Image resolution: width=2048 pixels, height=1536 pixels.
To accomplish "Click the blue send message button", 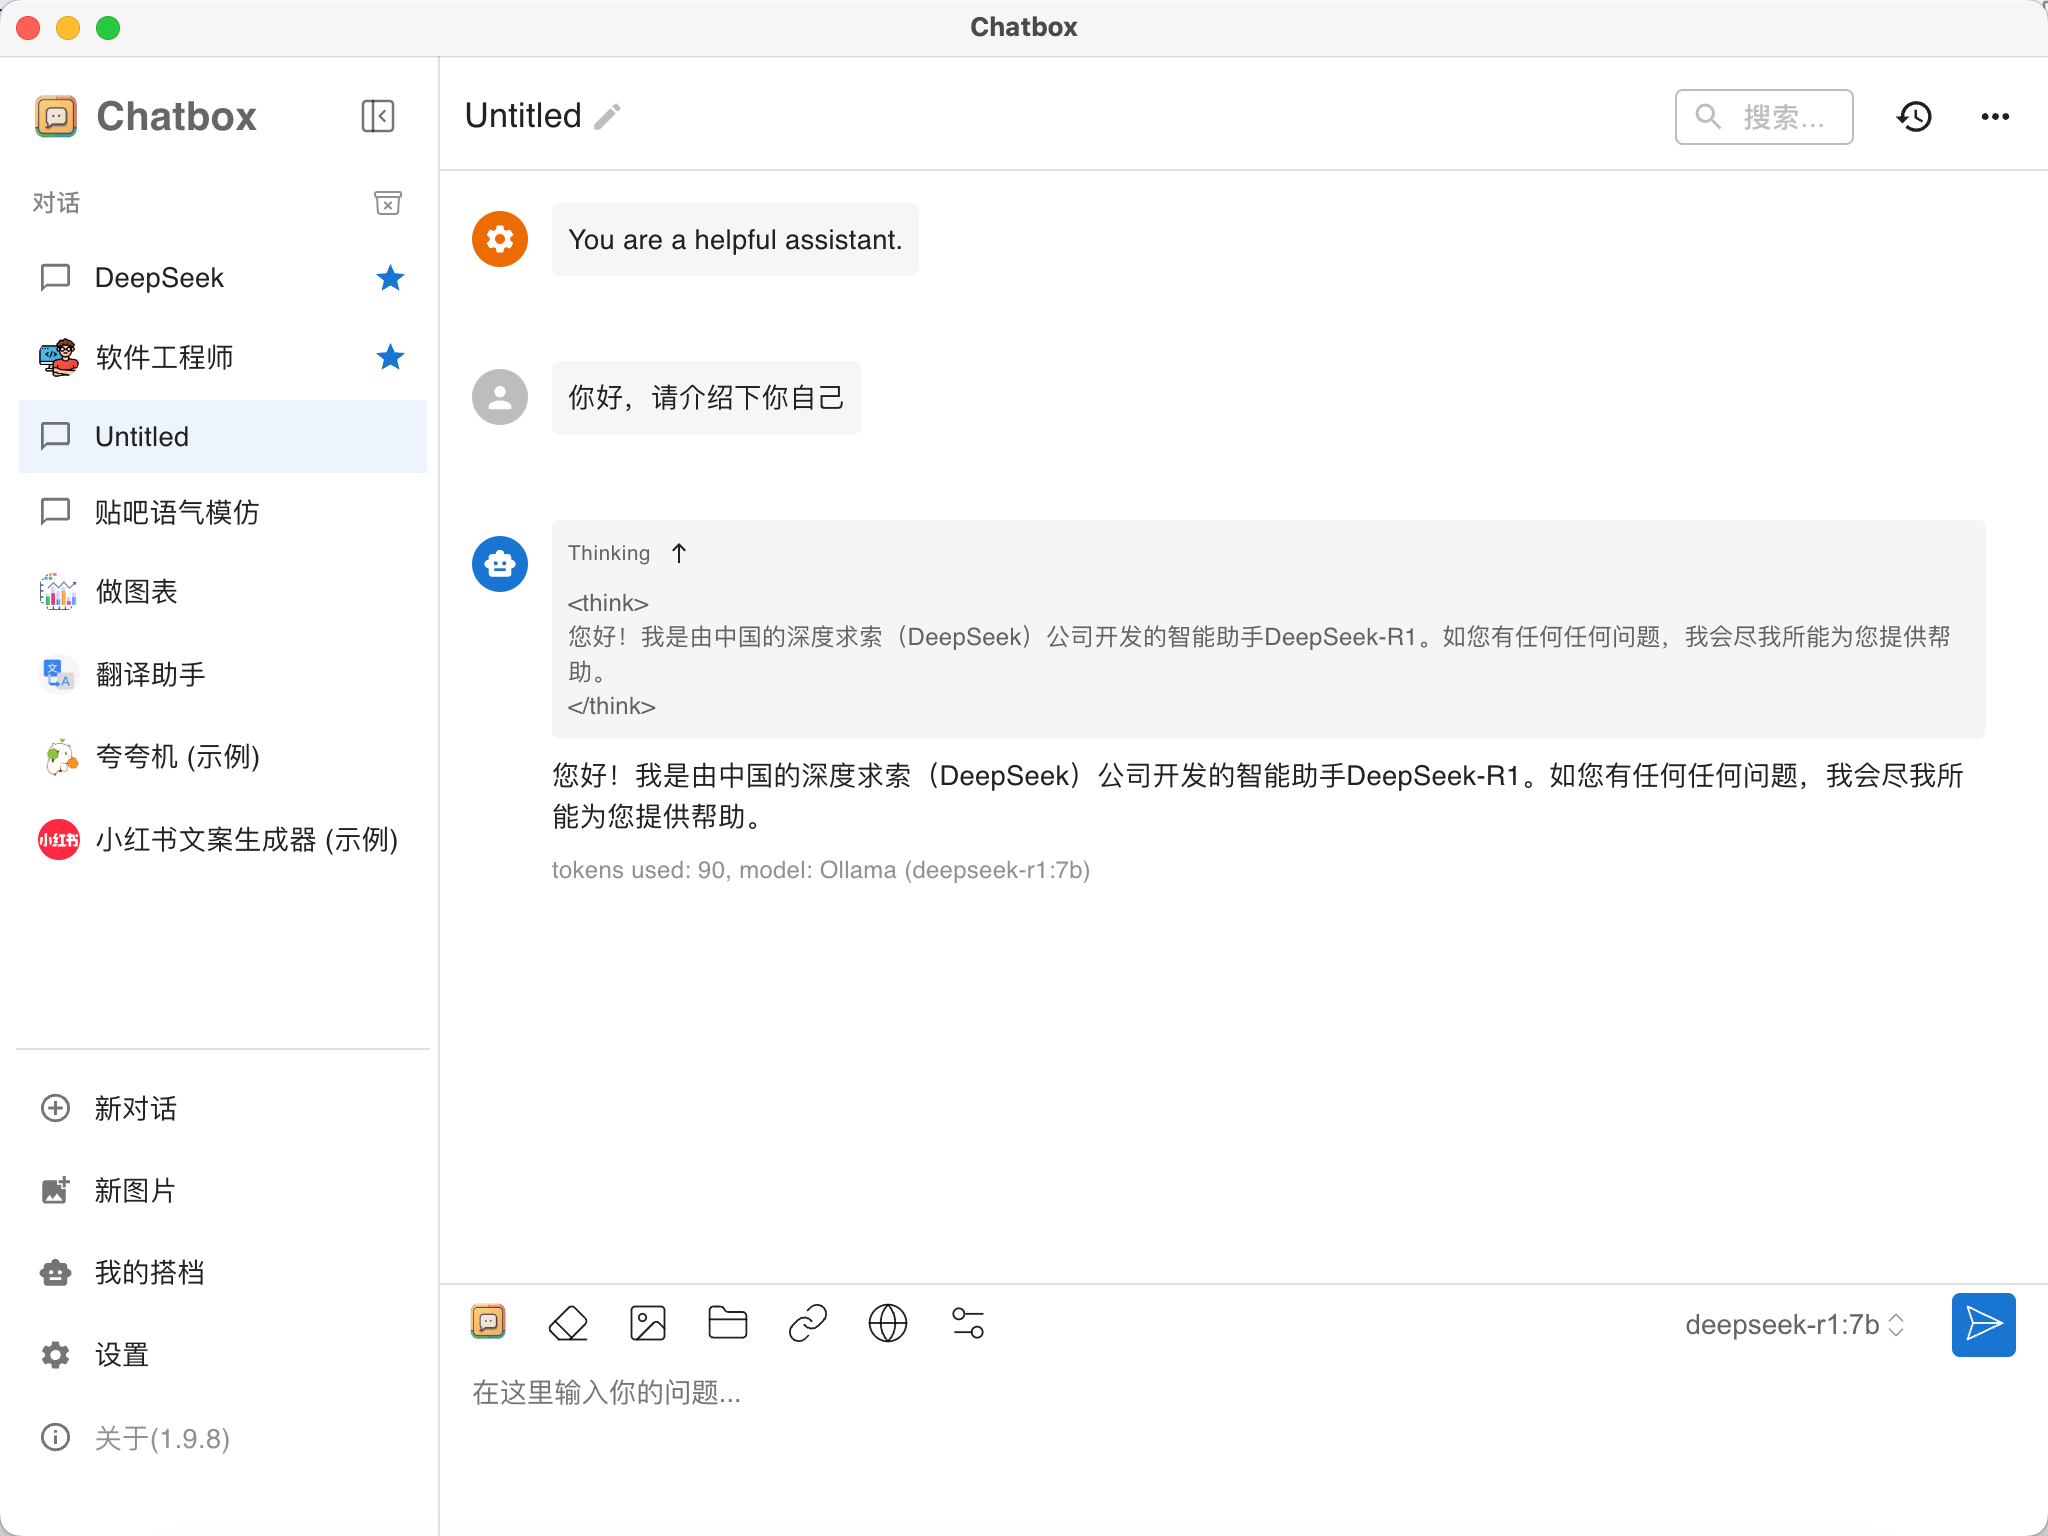I will (1984, 1325).
